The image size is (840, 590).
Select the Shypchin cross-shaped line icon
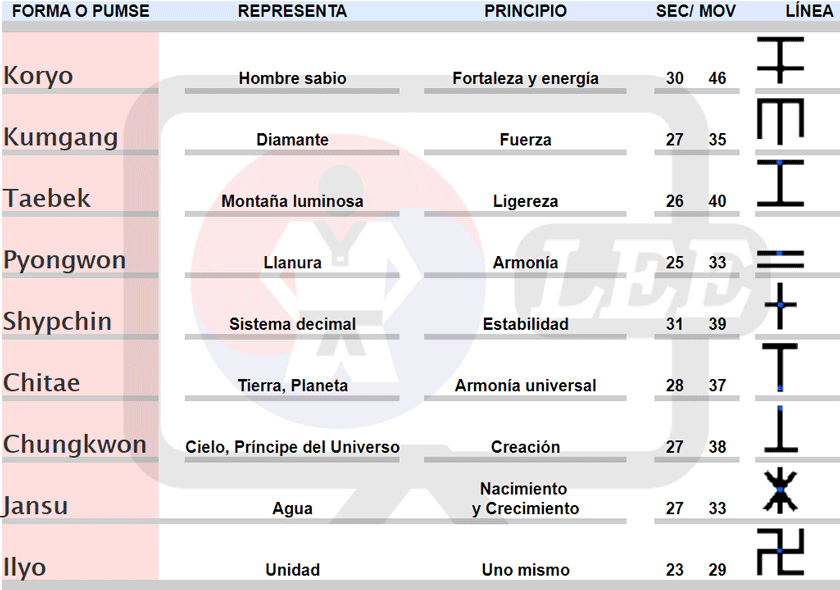(780, 305)
